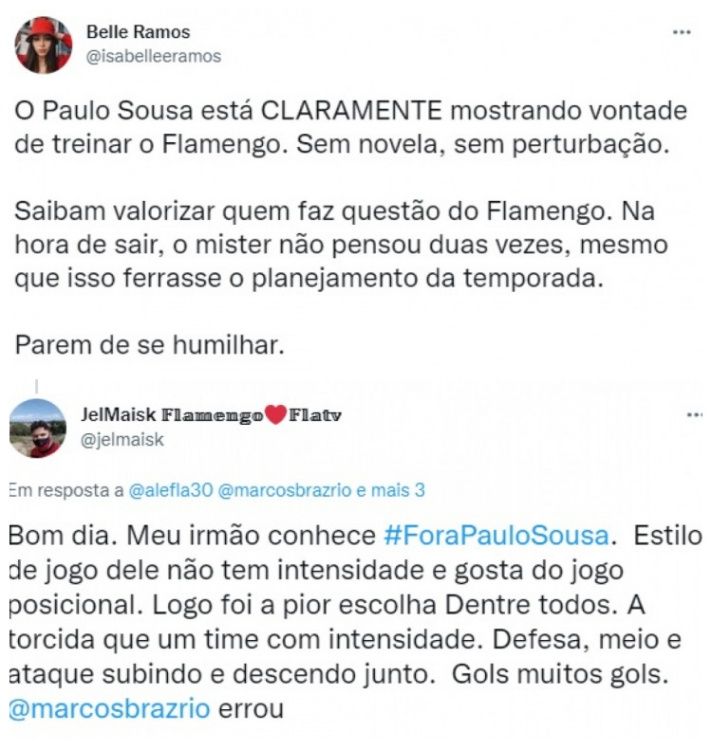Open @marcosbrazrio in reply-to line
The height and width of the screenshot is (749, 712).
point(285,491)
